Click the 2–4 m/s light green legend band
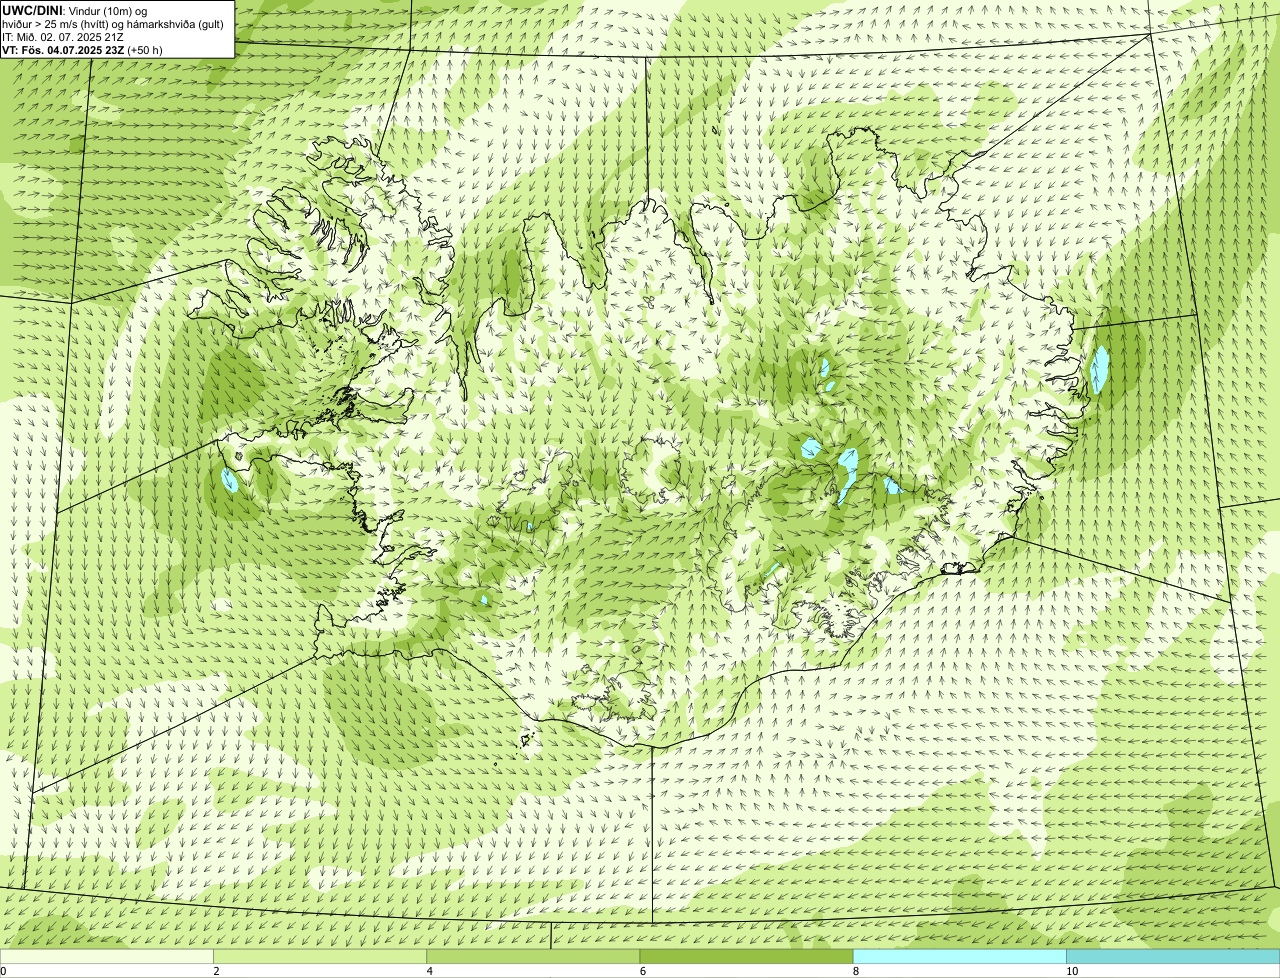Viewport: 1280px width, 978px height. (x=320, y=956)
